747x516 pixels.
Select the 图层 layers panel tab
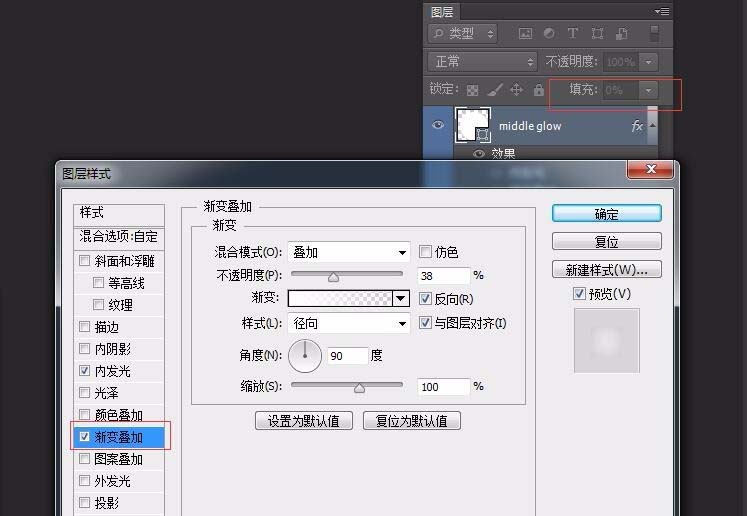[x=442, y=12]
